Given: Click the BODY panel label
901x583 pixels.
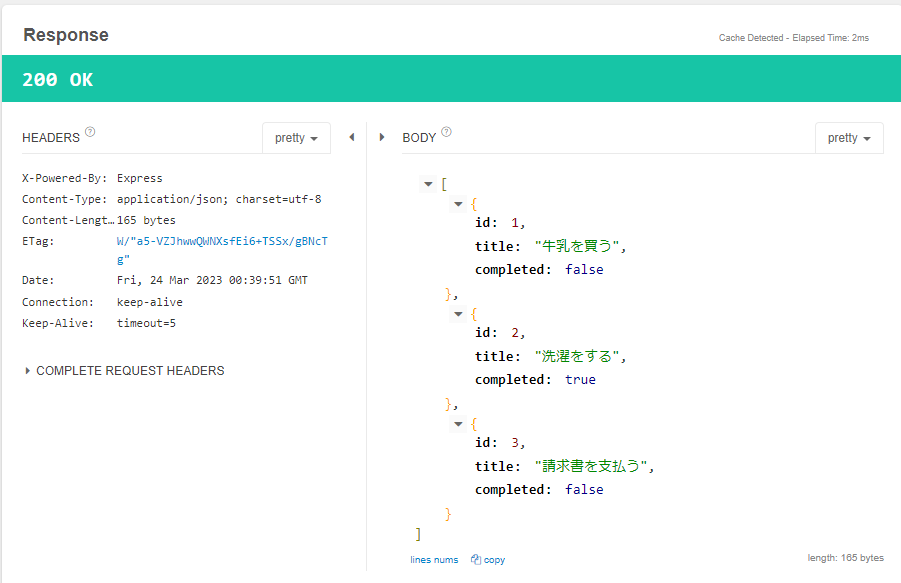Looking at the screenshot, I should (417, 137).
